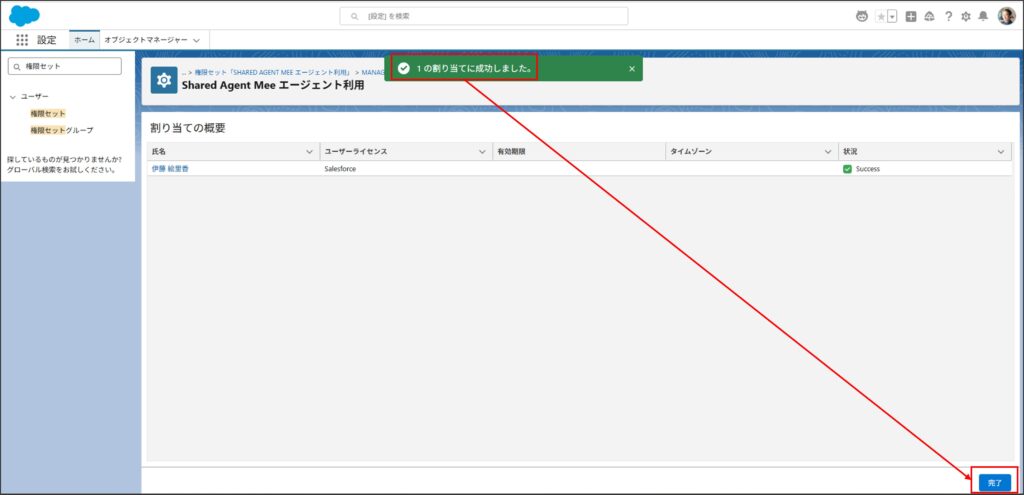Click the Salesforce cloud logo

tap(24, 15)
